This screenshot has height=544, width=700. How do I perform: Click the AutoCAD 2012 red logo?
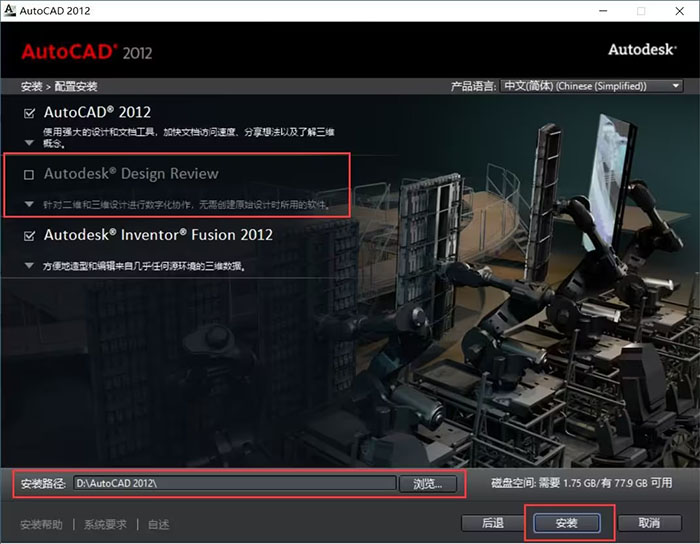87,52
